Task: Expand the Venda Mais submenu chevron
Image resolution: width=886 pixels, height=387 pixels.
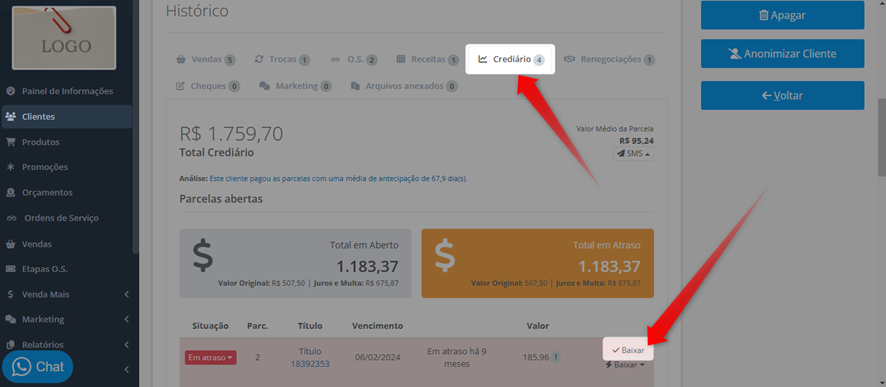Action: (127, 294)
